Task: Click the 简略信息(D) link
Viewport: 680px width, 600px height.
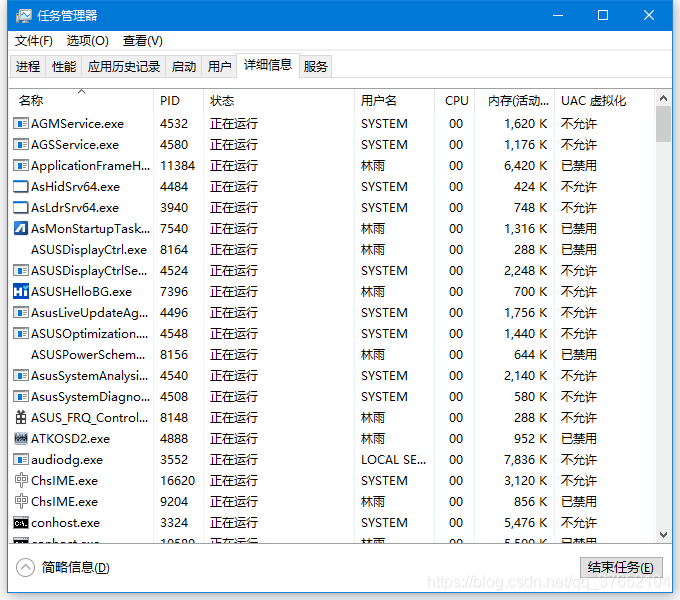Action: (x=75, y=567)
